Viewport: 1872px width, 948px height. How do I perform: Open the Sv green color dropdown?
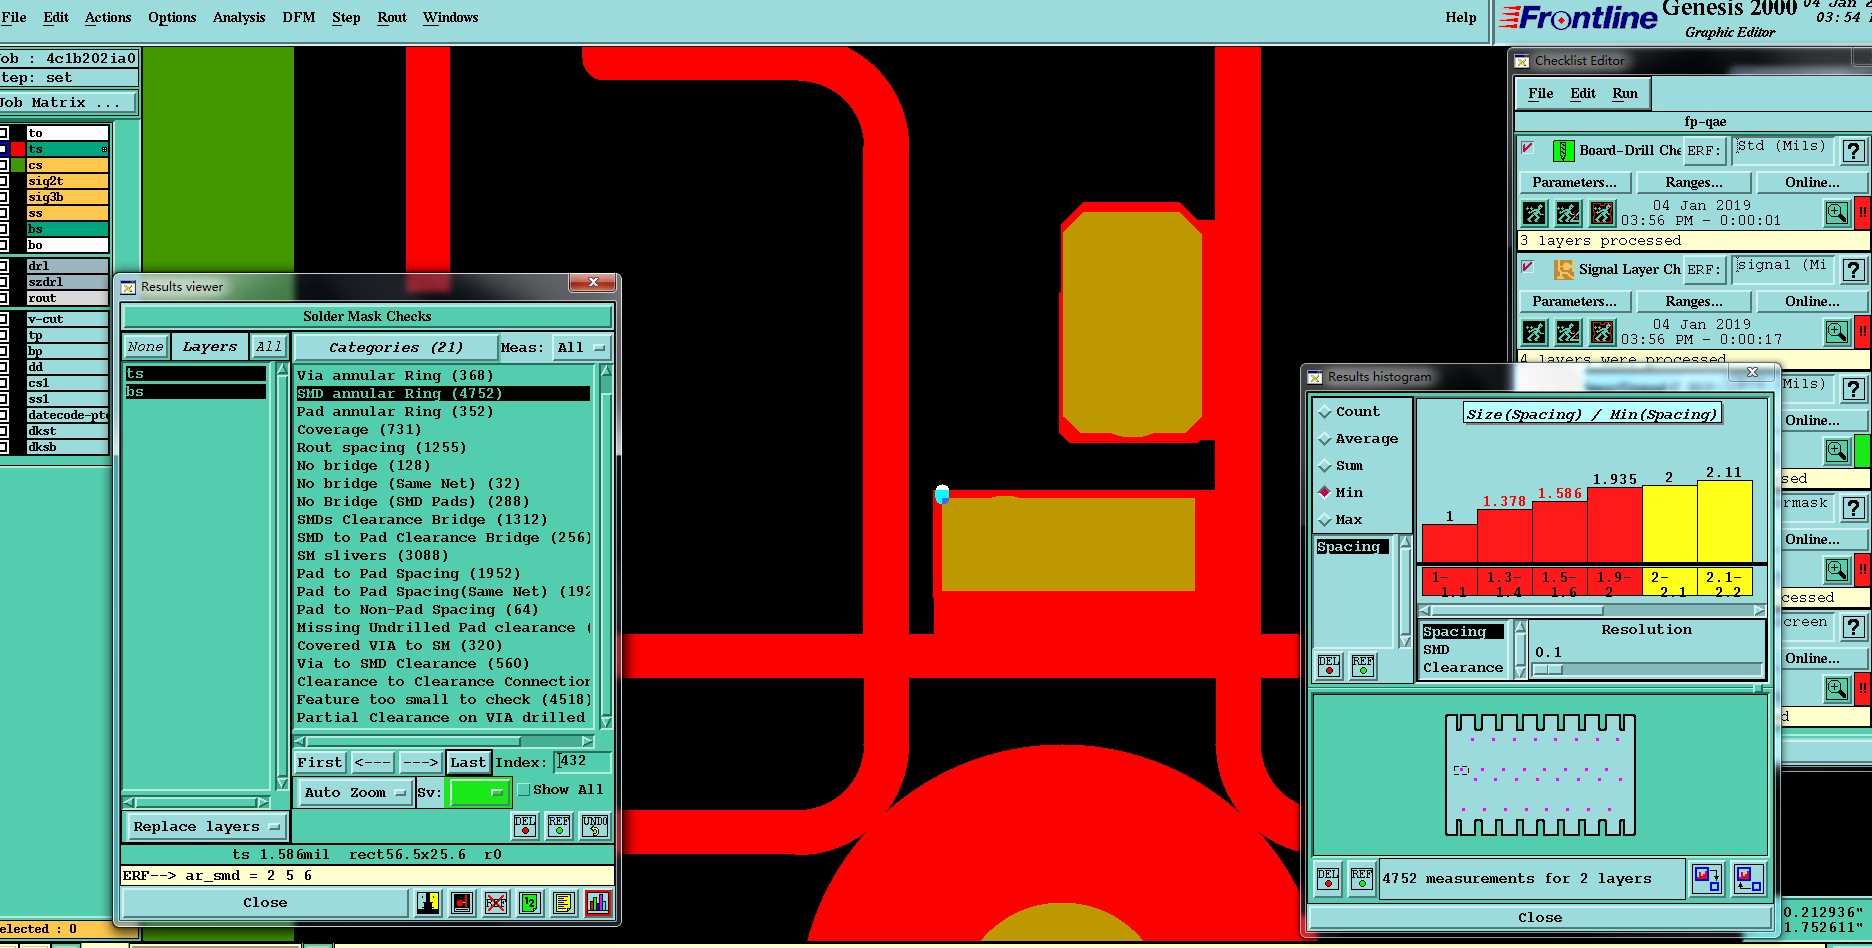point(479,793)
